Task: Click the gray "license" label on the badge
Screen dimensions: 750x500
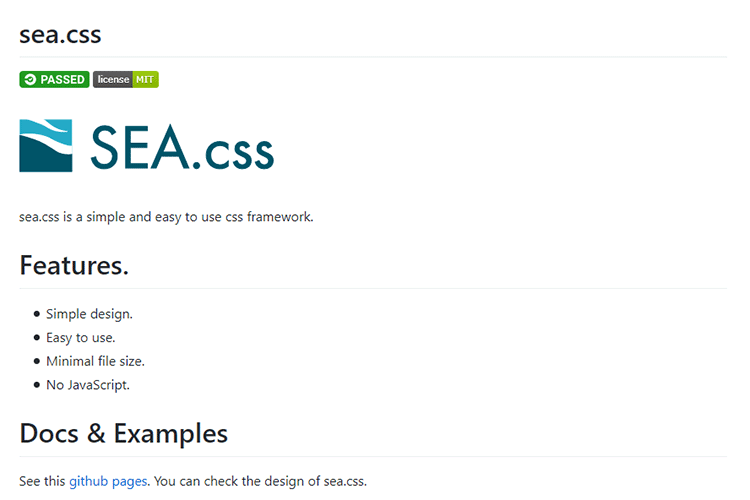Action: (x=113, y=80)
